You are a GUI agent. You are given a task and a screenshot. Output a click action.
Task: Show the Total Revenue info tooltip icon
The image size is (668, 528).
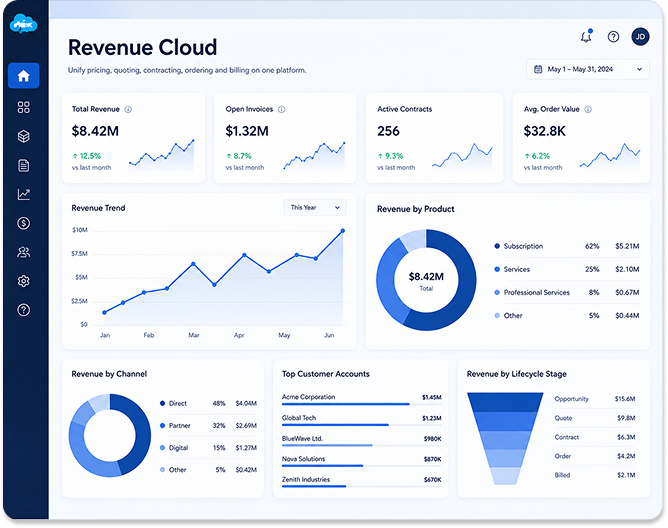[x=128, y=110]
